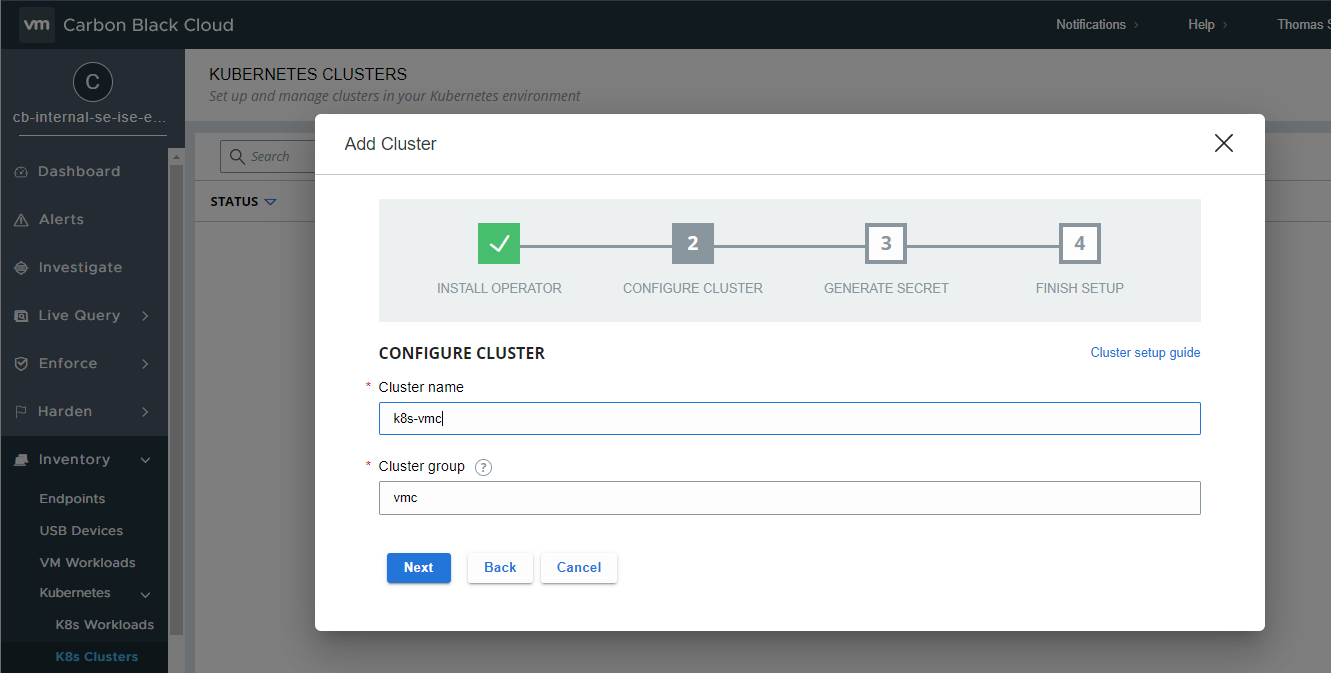Open USB Devices under Inventory
Viewport: 1331px width, 673px height.
tap(81, 531)
